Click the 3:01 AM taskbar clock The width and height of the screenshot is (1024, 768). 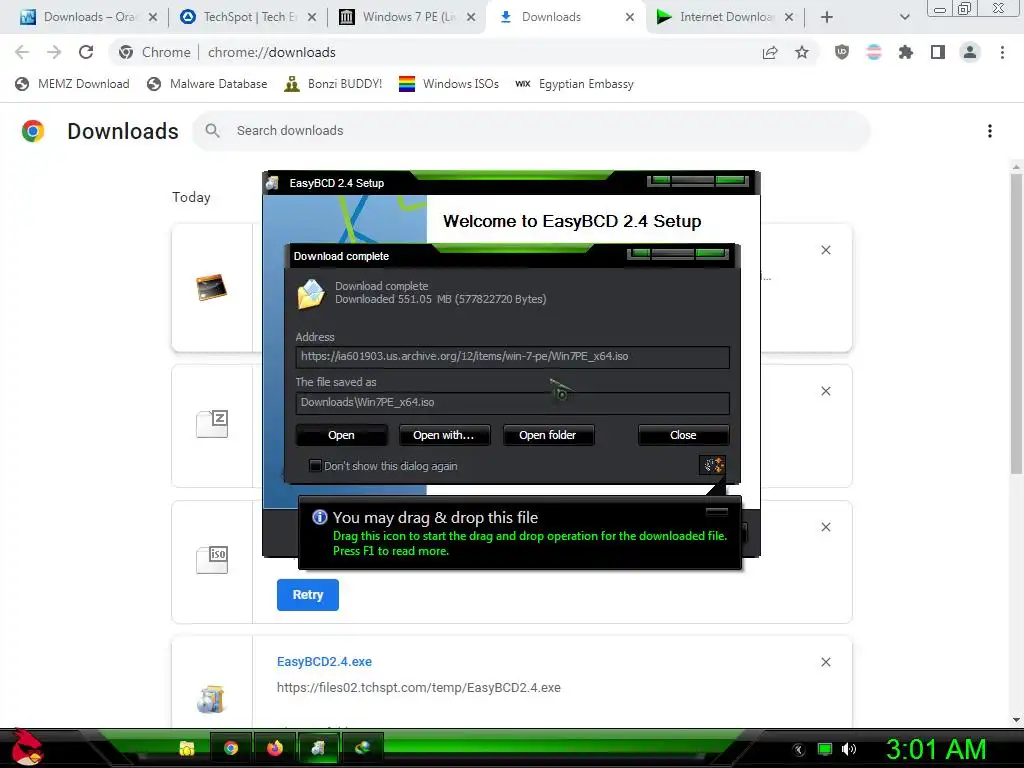point(936,749)
